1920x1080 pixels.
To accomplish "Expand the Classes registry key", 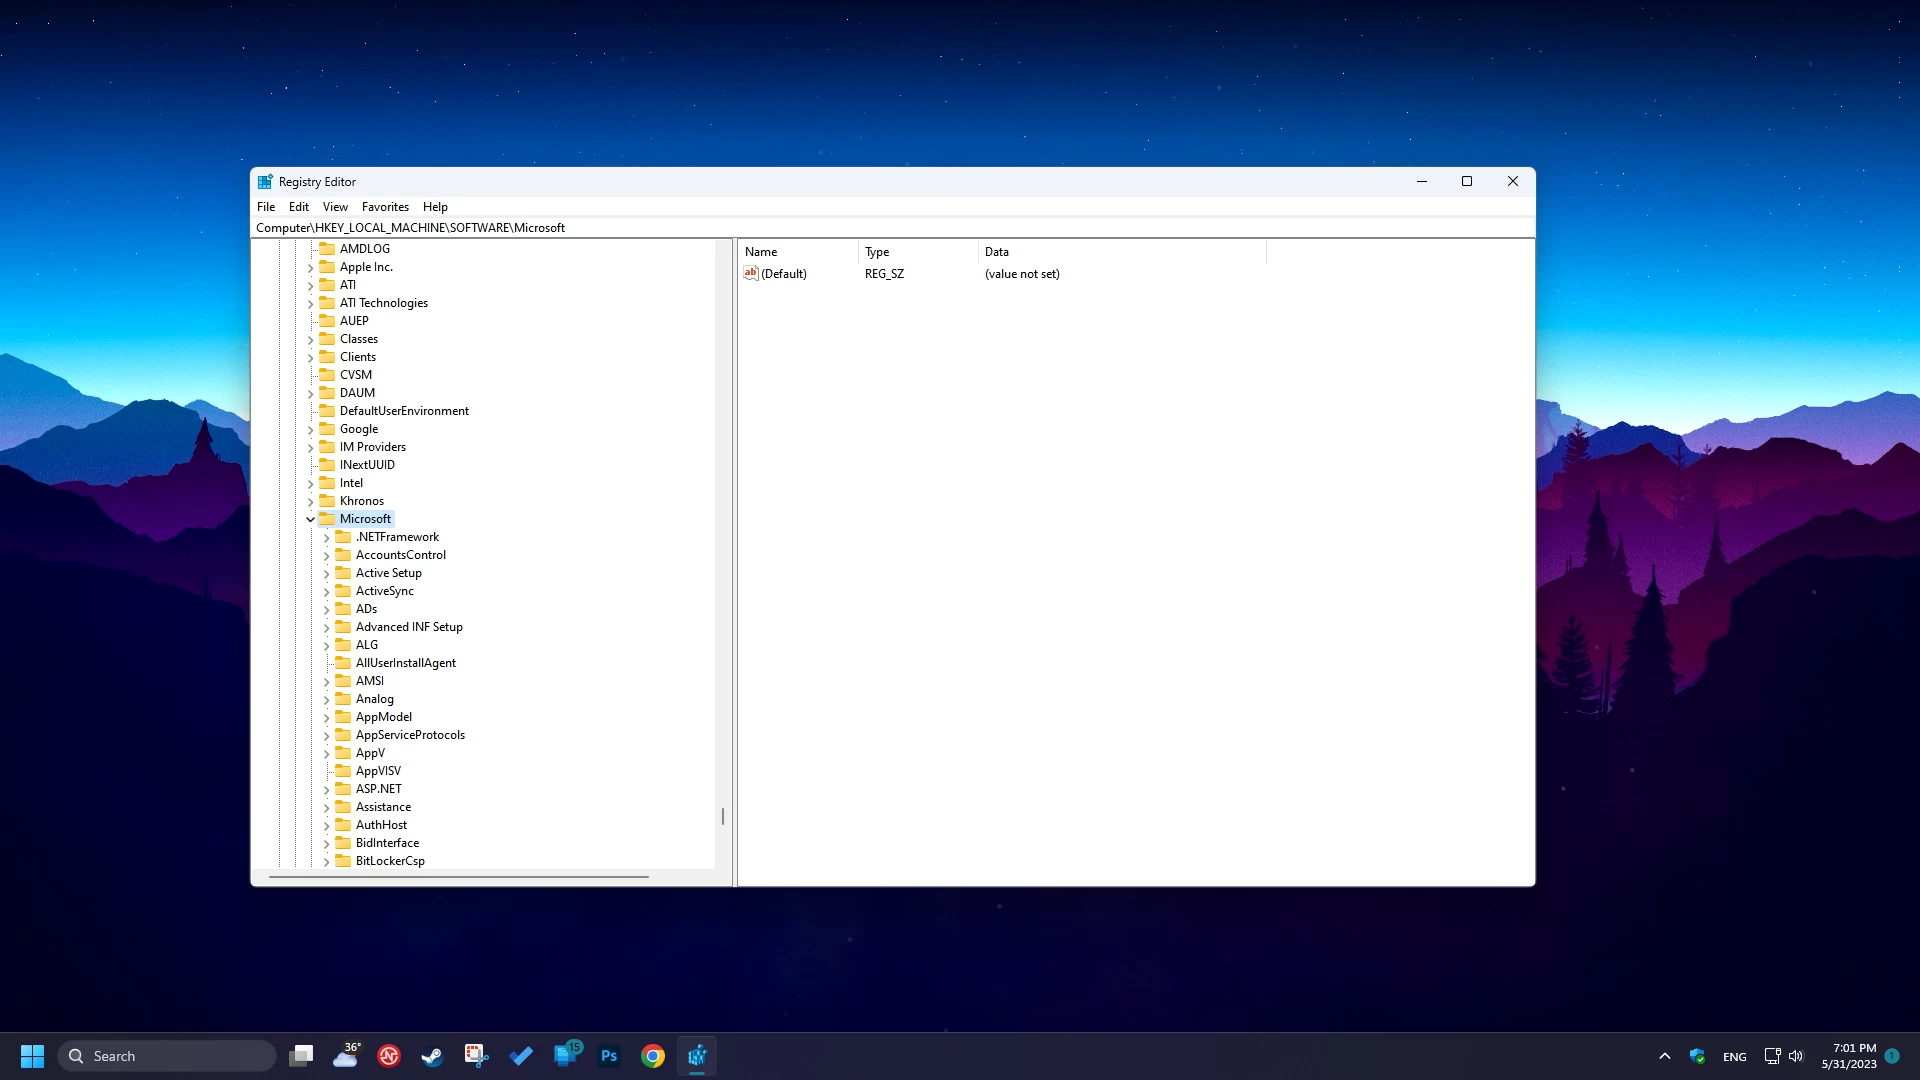I will coord(310,339).
